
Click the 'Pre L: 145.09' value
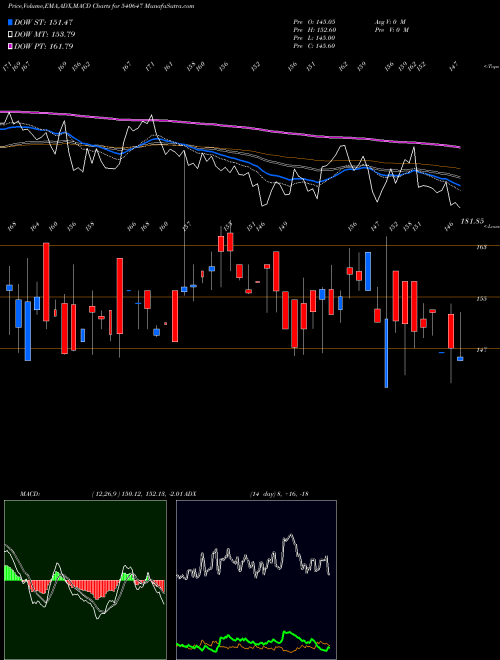tap(314, 38)
